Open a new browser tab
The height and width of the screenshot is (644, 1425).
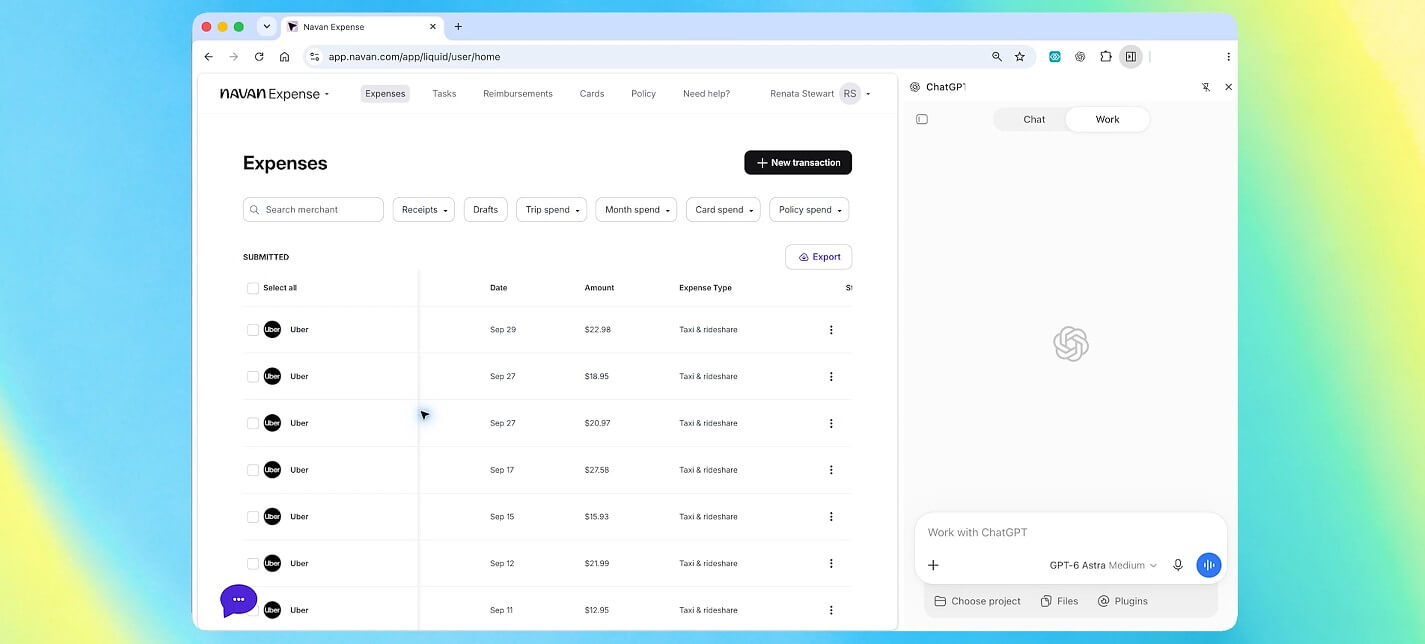[458, 27]
